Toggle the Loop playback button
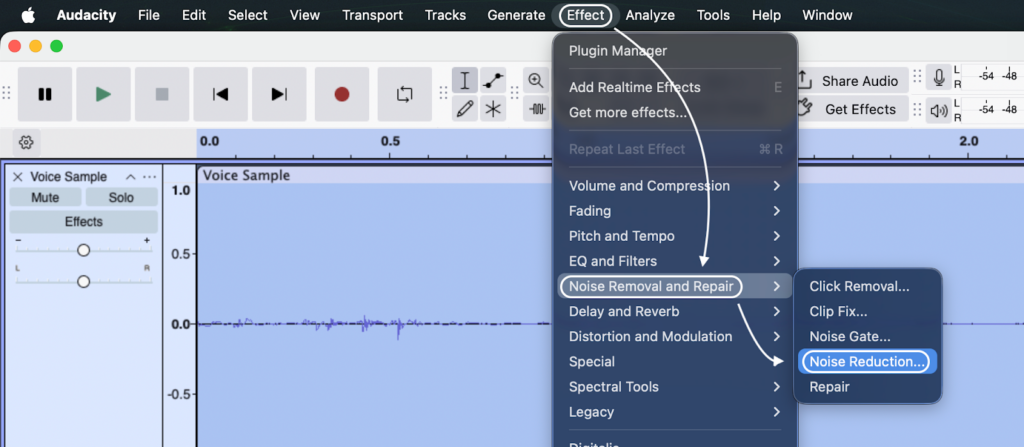Screen dimensions: 1024x447 pyautogui.click(x=404, y=94)
